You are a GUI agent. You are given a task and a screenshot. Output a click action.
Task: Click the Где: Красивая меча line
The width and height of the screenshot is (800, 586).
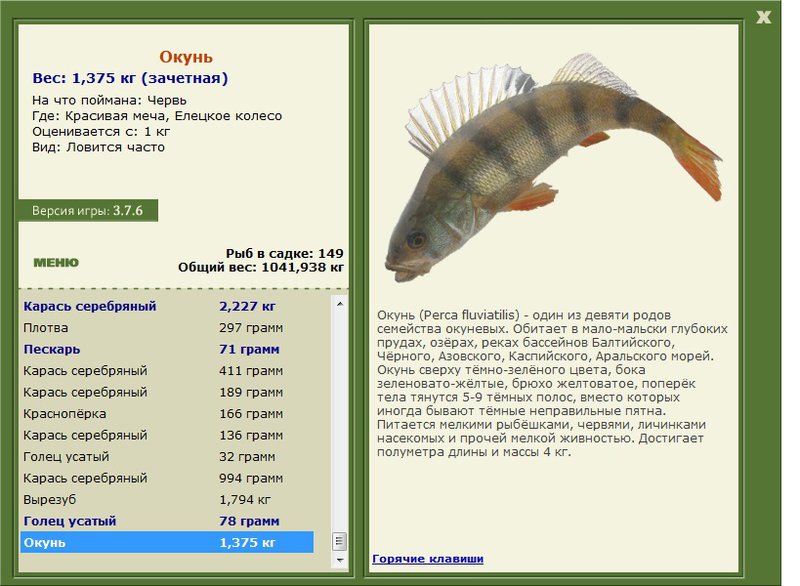point(157,116)
